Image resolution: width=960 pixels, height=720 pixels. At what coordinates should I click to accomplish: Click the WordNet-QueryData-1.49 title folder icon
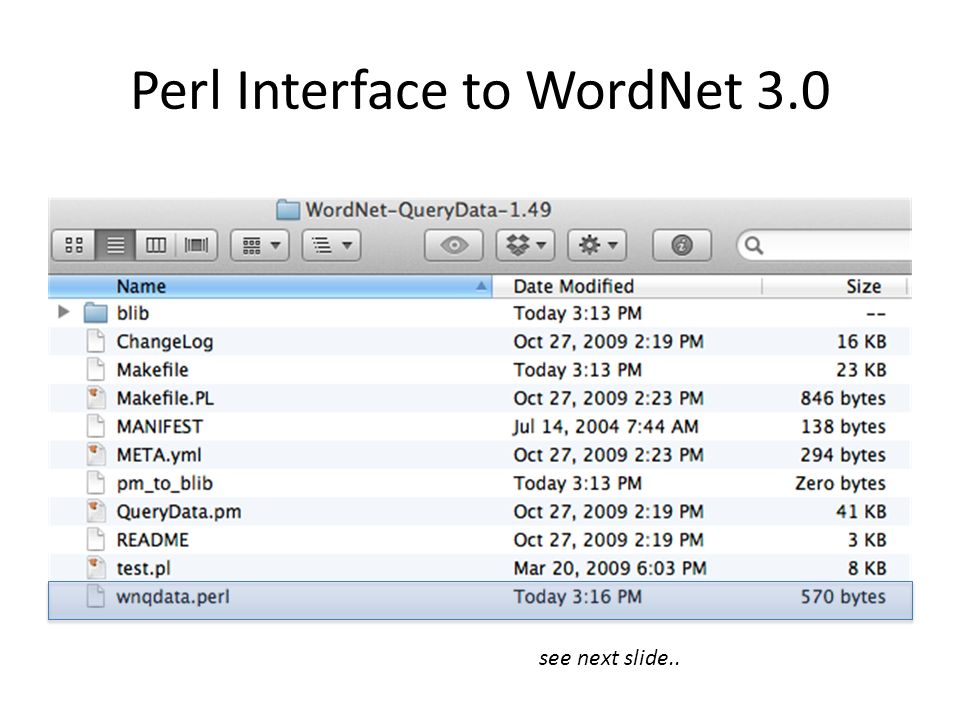coord(288,210)
